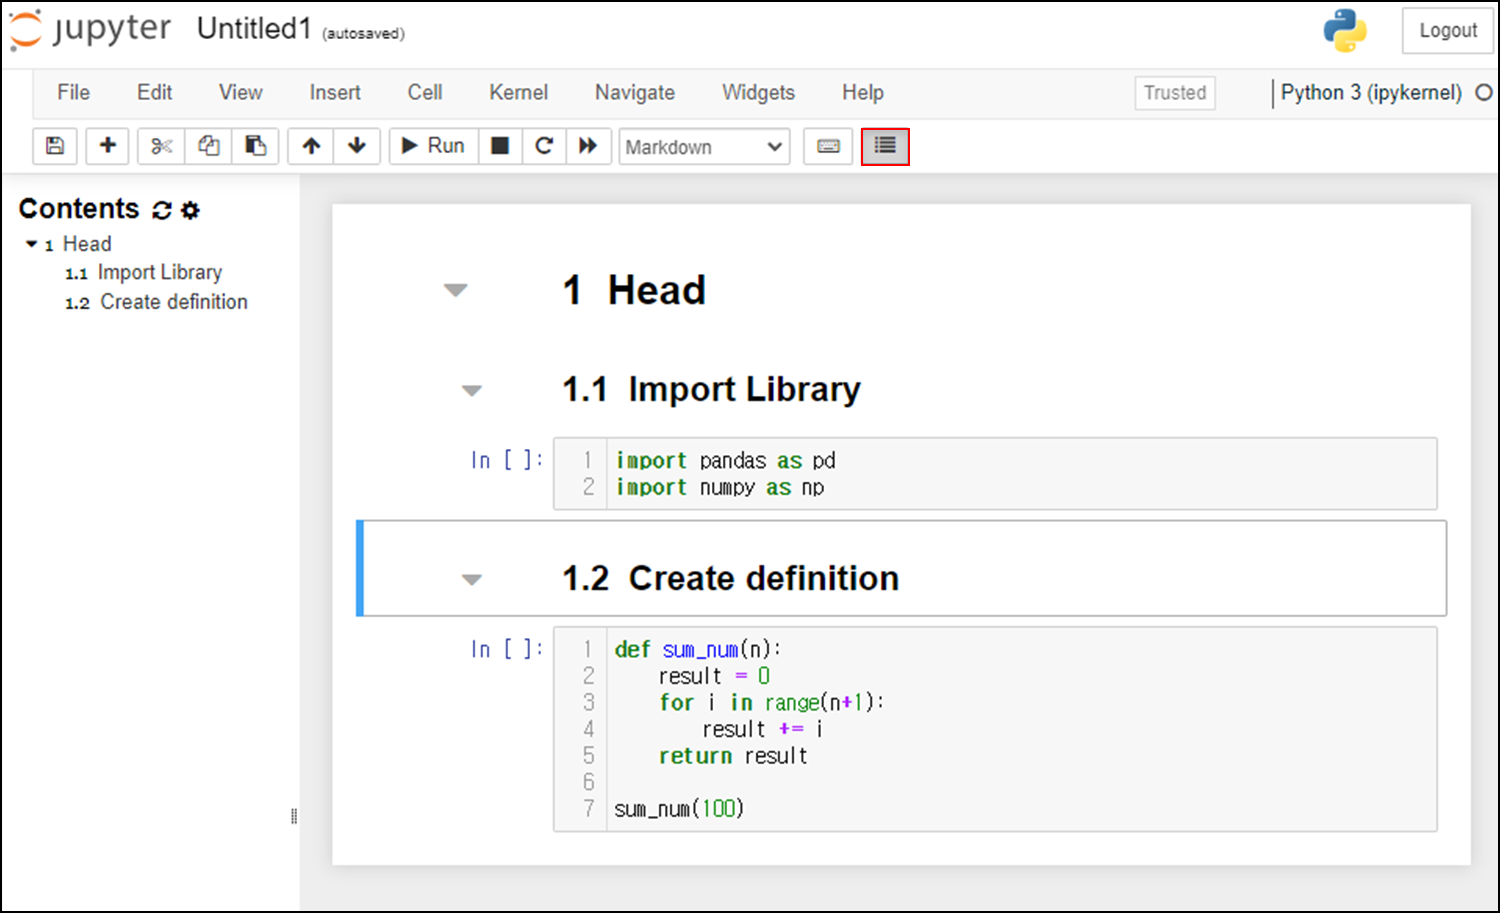Paste cells below icon
Screen dimensions: 1500x913
(x=255, y=146)
